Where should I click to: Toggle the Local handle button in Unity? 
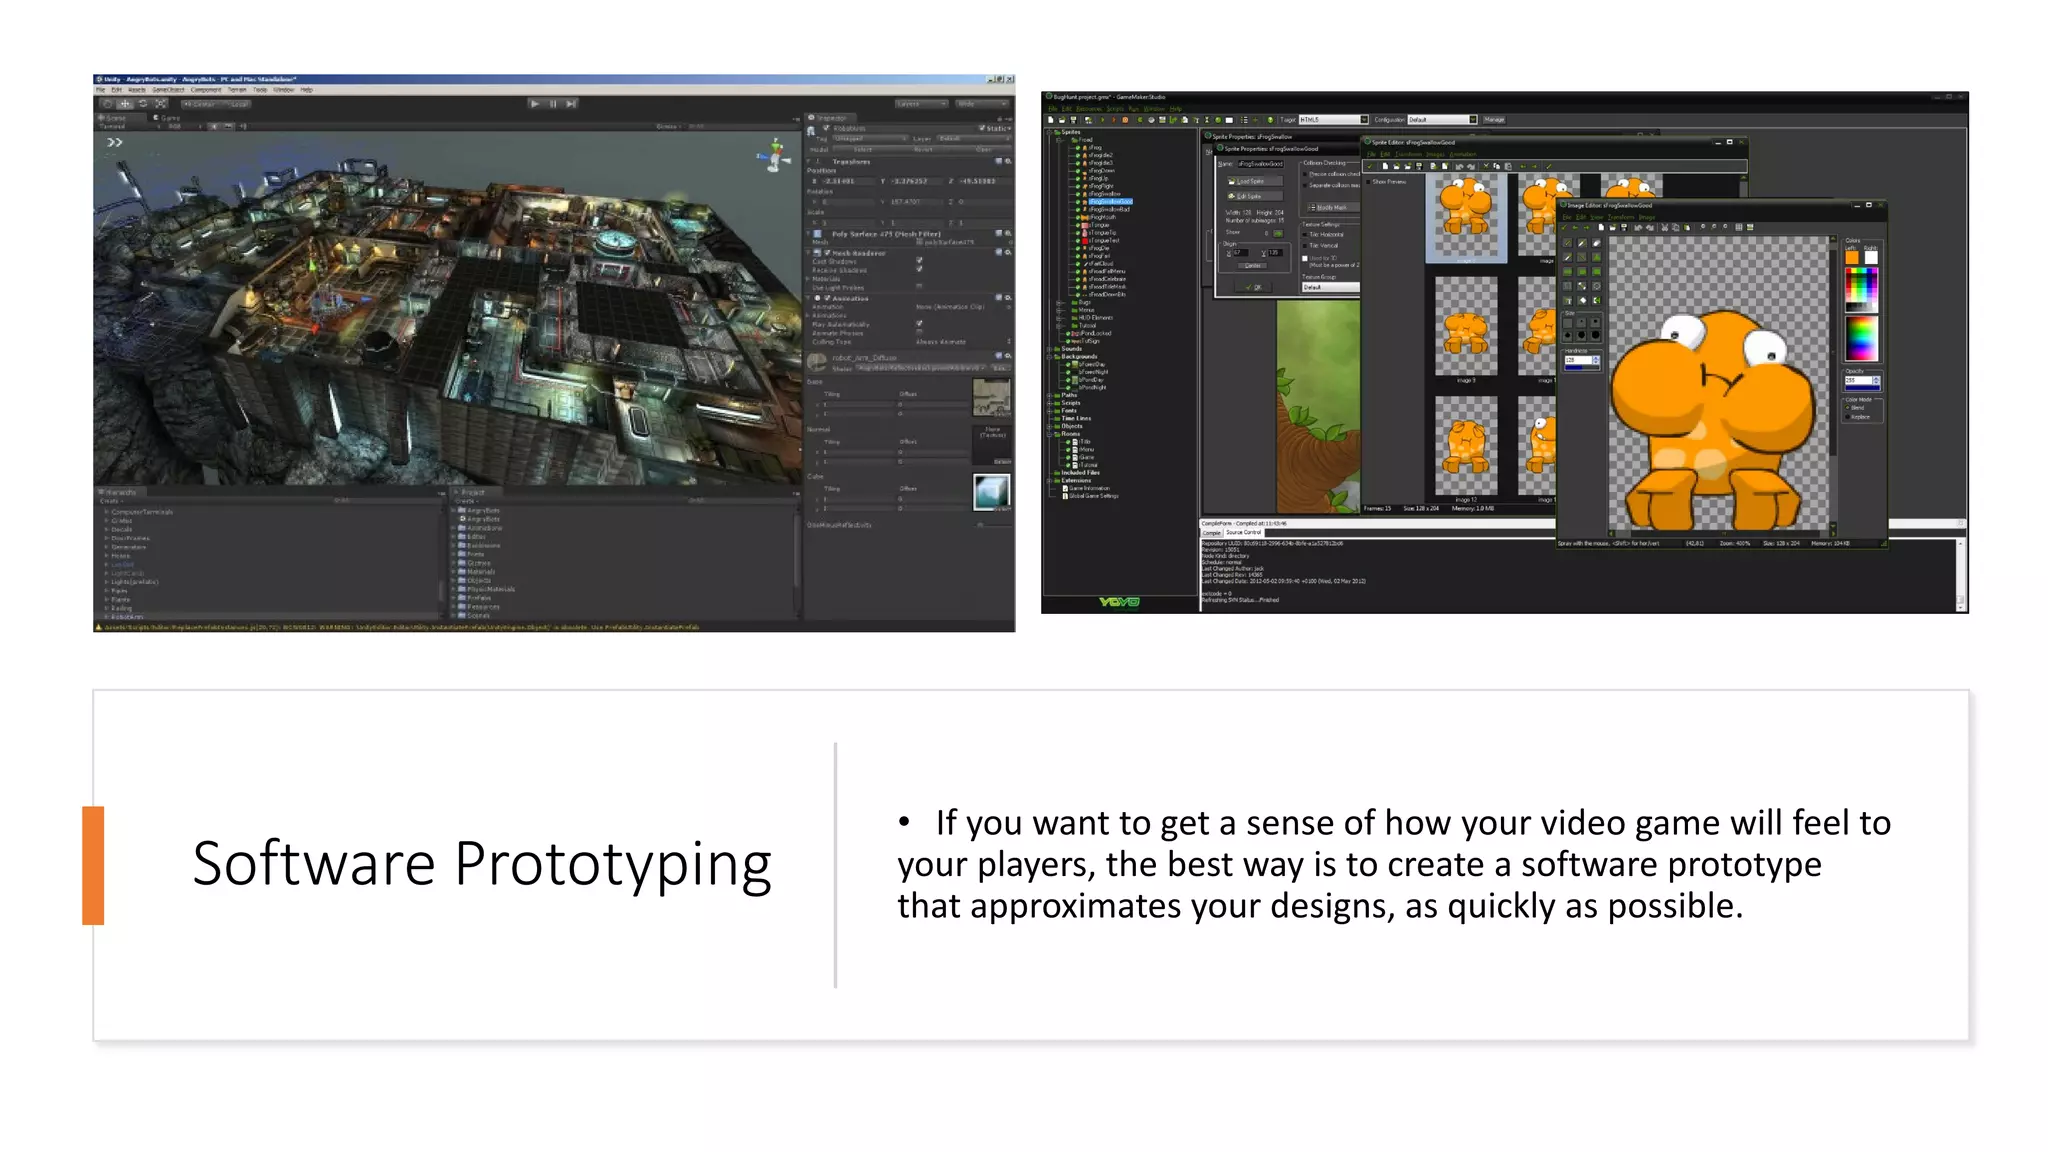tap(237, 104)
